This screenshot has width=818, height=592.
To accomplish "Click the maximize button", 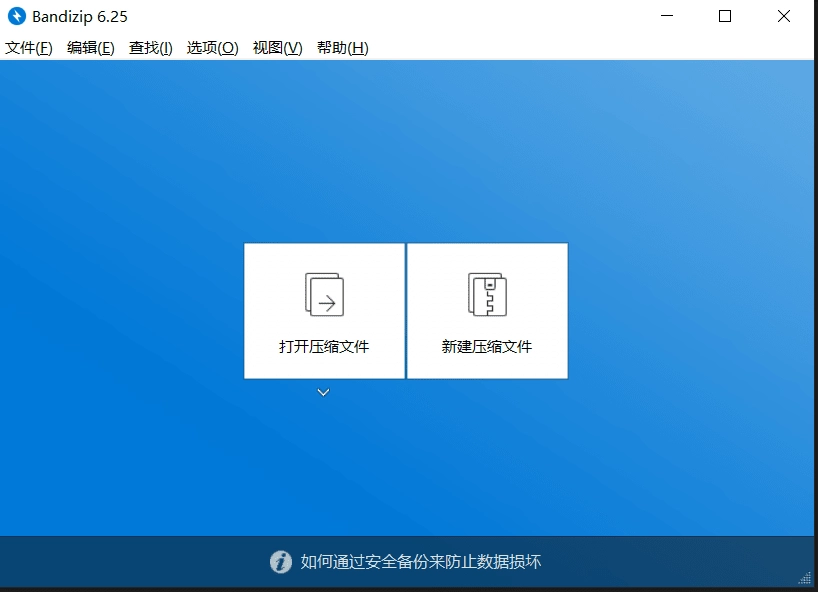I will (x=724, y=16).
